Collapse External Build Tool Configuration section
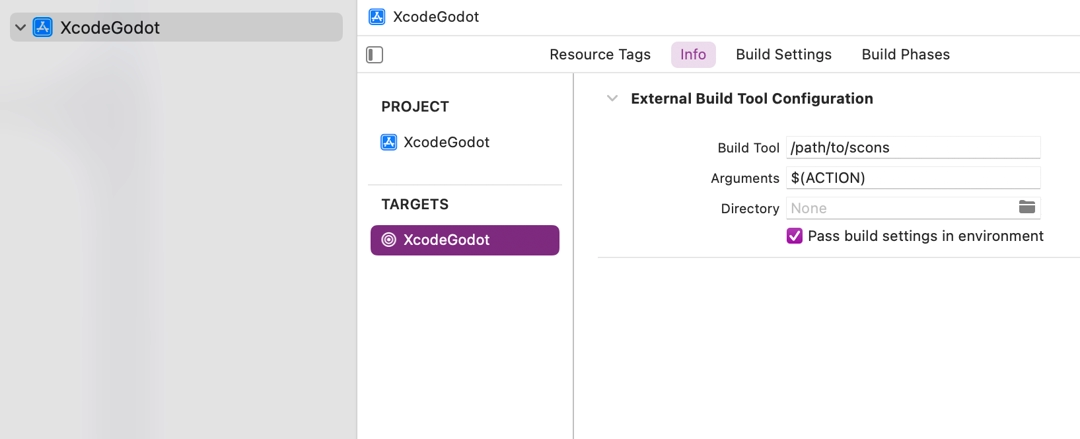 coord(612,98)
